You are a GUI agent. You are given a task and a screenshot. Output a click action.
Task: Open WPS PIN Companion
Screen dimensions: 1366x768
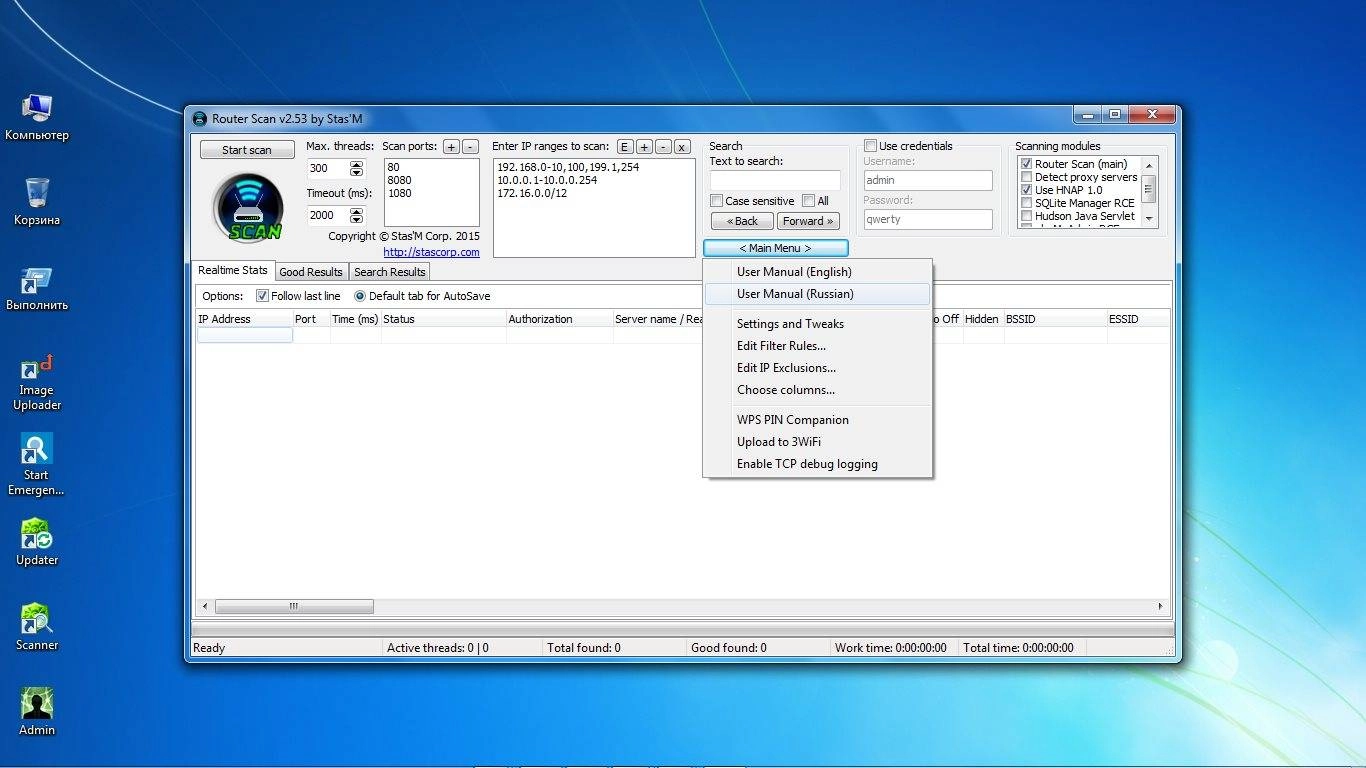tap(817, 420)
